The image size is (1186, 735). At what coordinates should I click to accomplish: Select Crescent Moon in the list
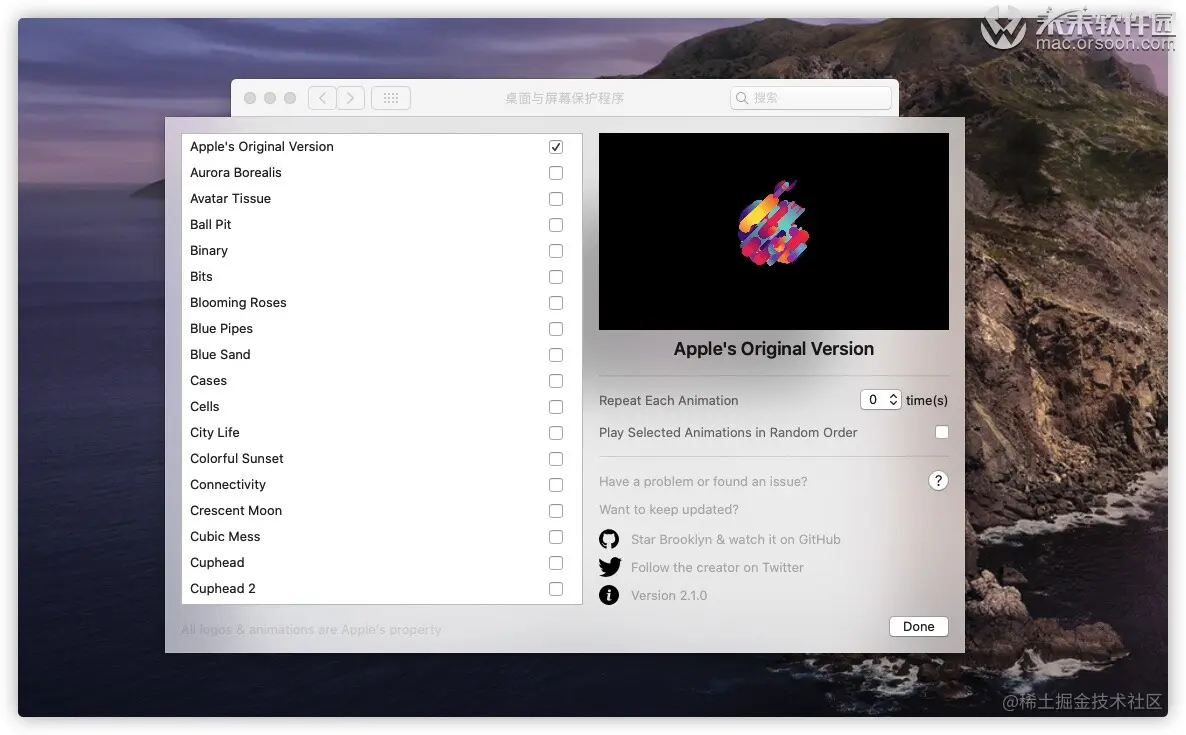pyautogui.click(x=382, y=510)
